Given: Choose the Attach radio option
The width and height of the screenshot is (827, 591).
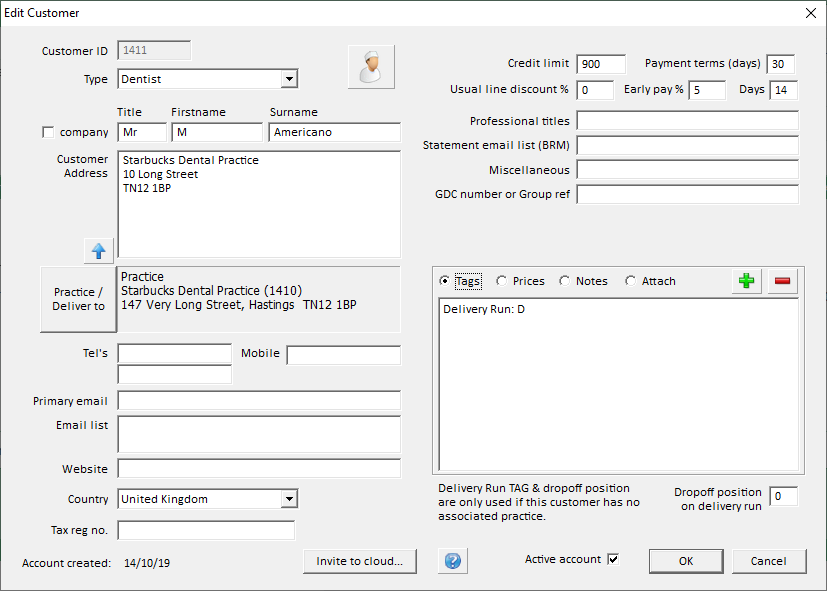Looking at the screenshot, I should coord(631,282).
